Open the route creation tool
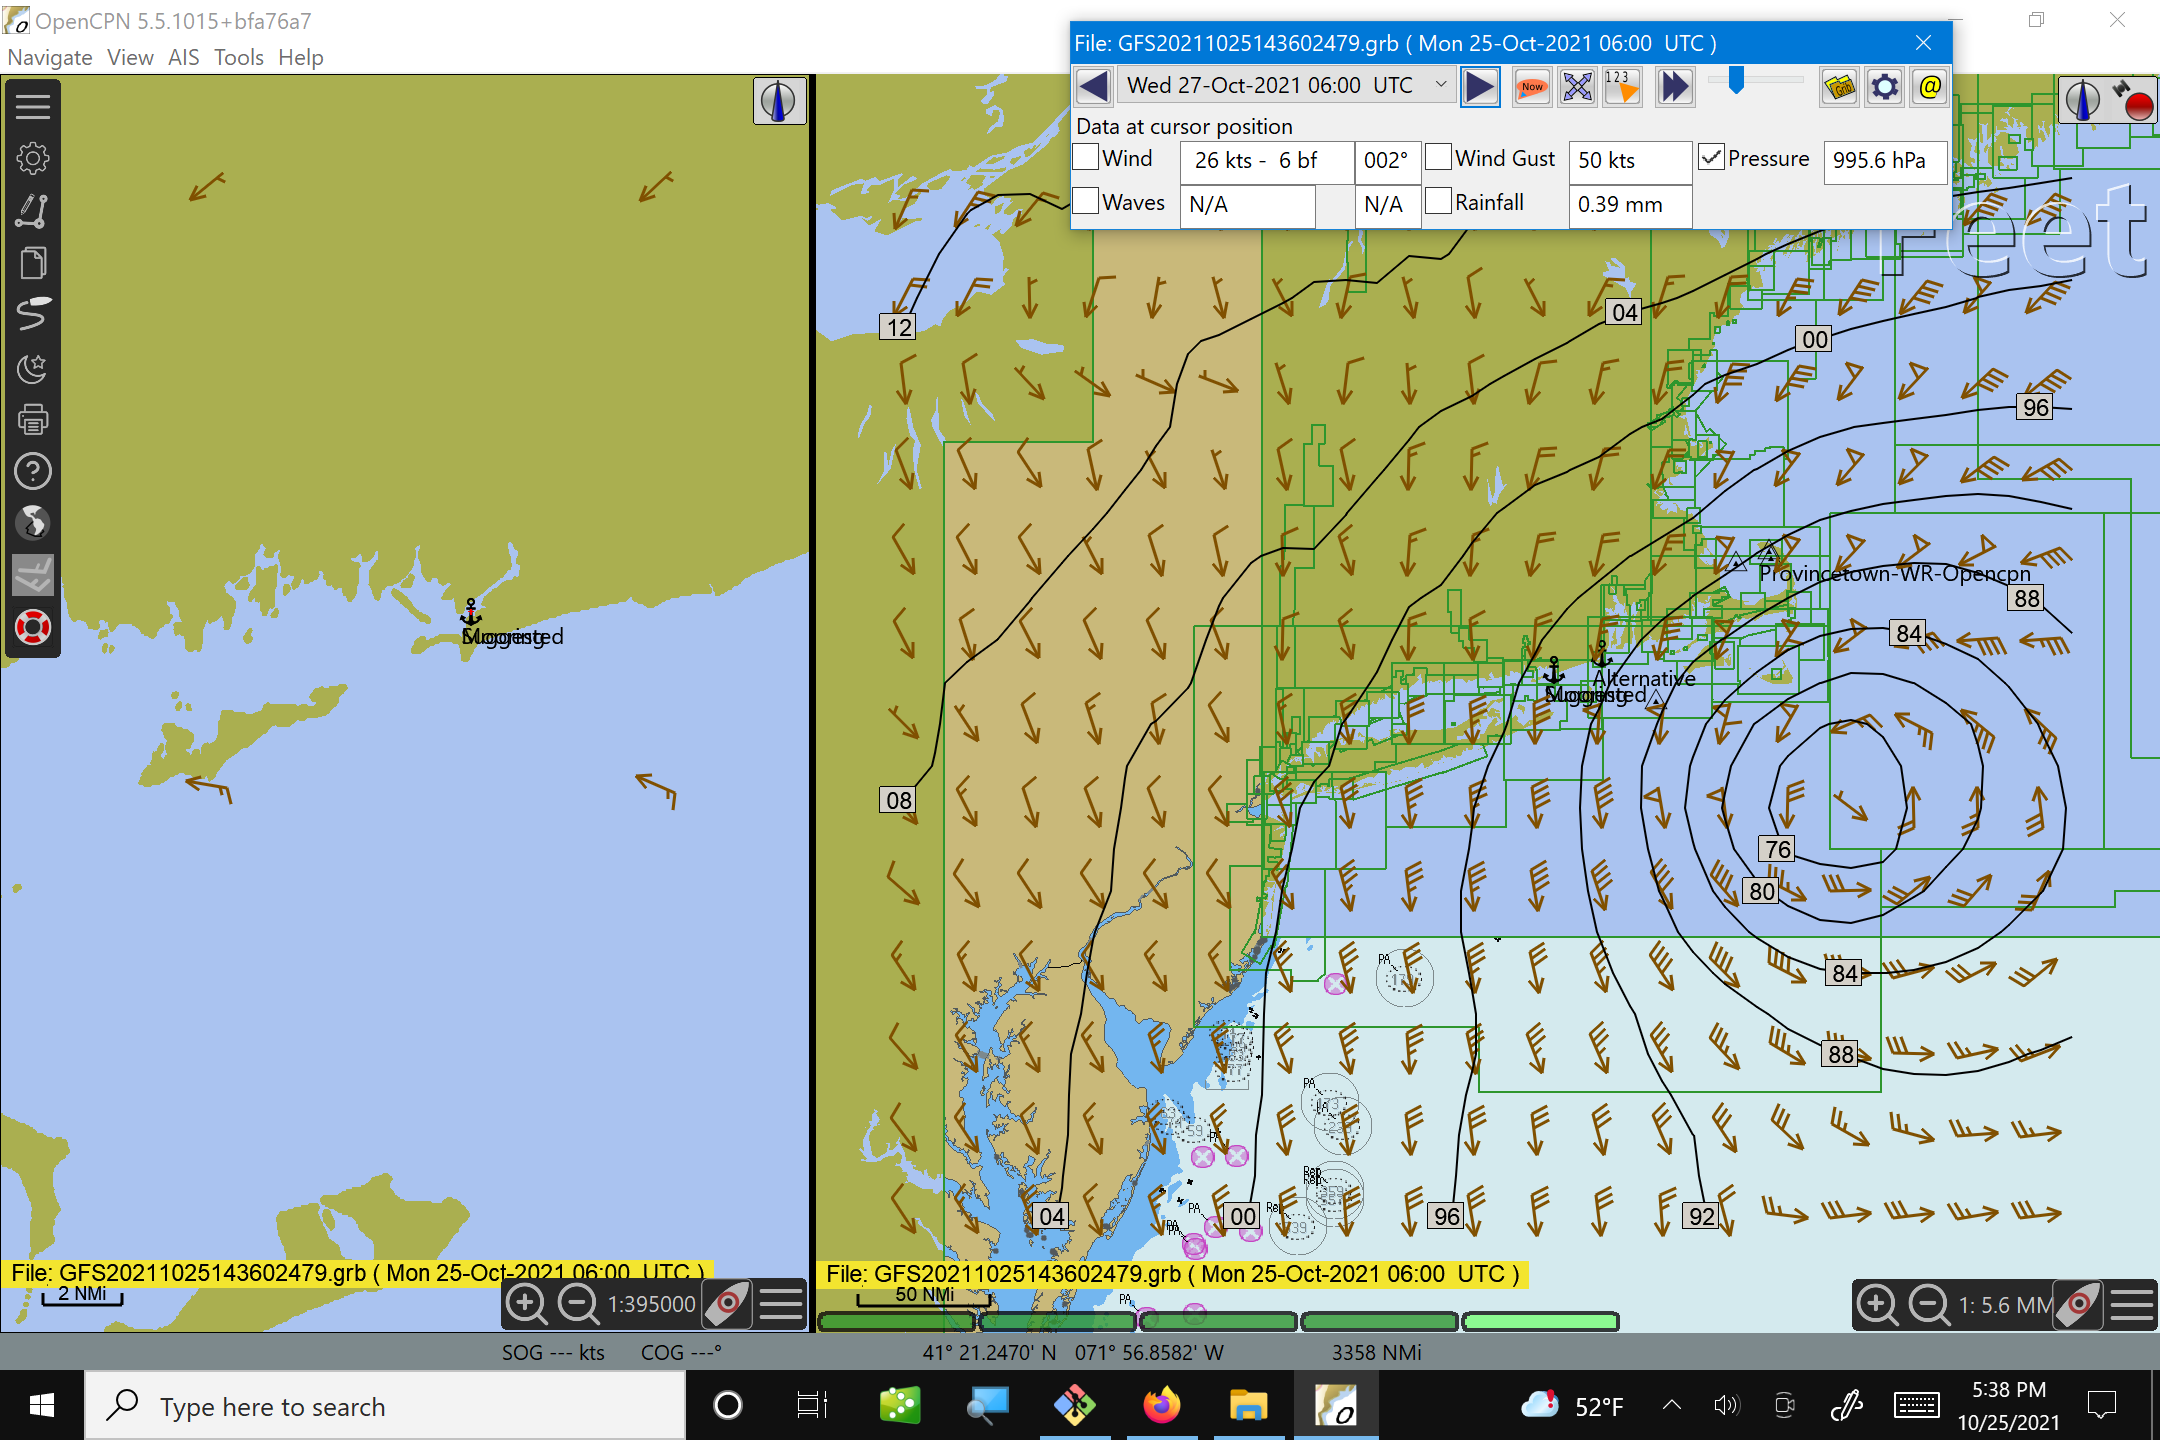Screen dimensions: 2160x1440 (x=32, y=211)
